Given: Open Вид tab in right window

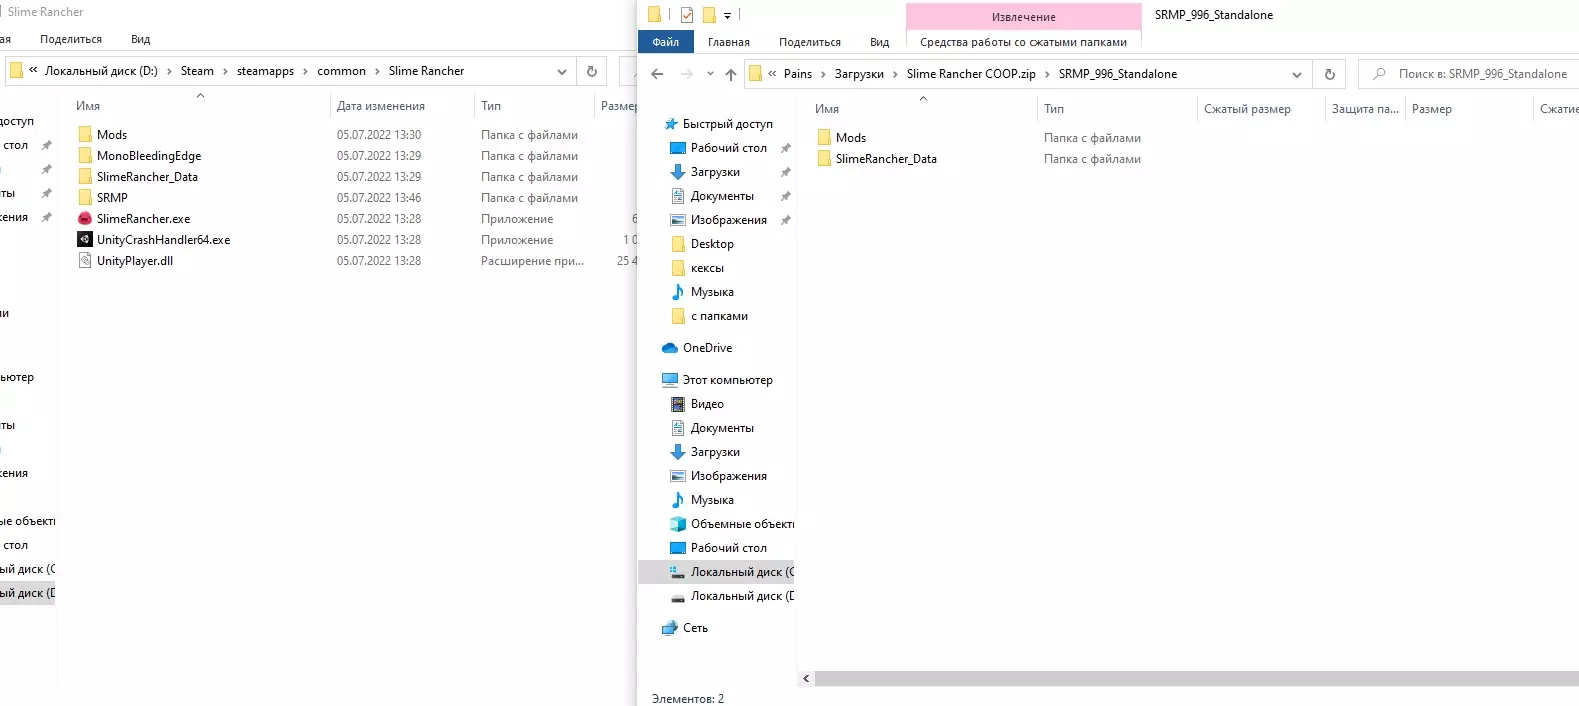Looking at the screenshot, I should 880,42.
